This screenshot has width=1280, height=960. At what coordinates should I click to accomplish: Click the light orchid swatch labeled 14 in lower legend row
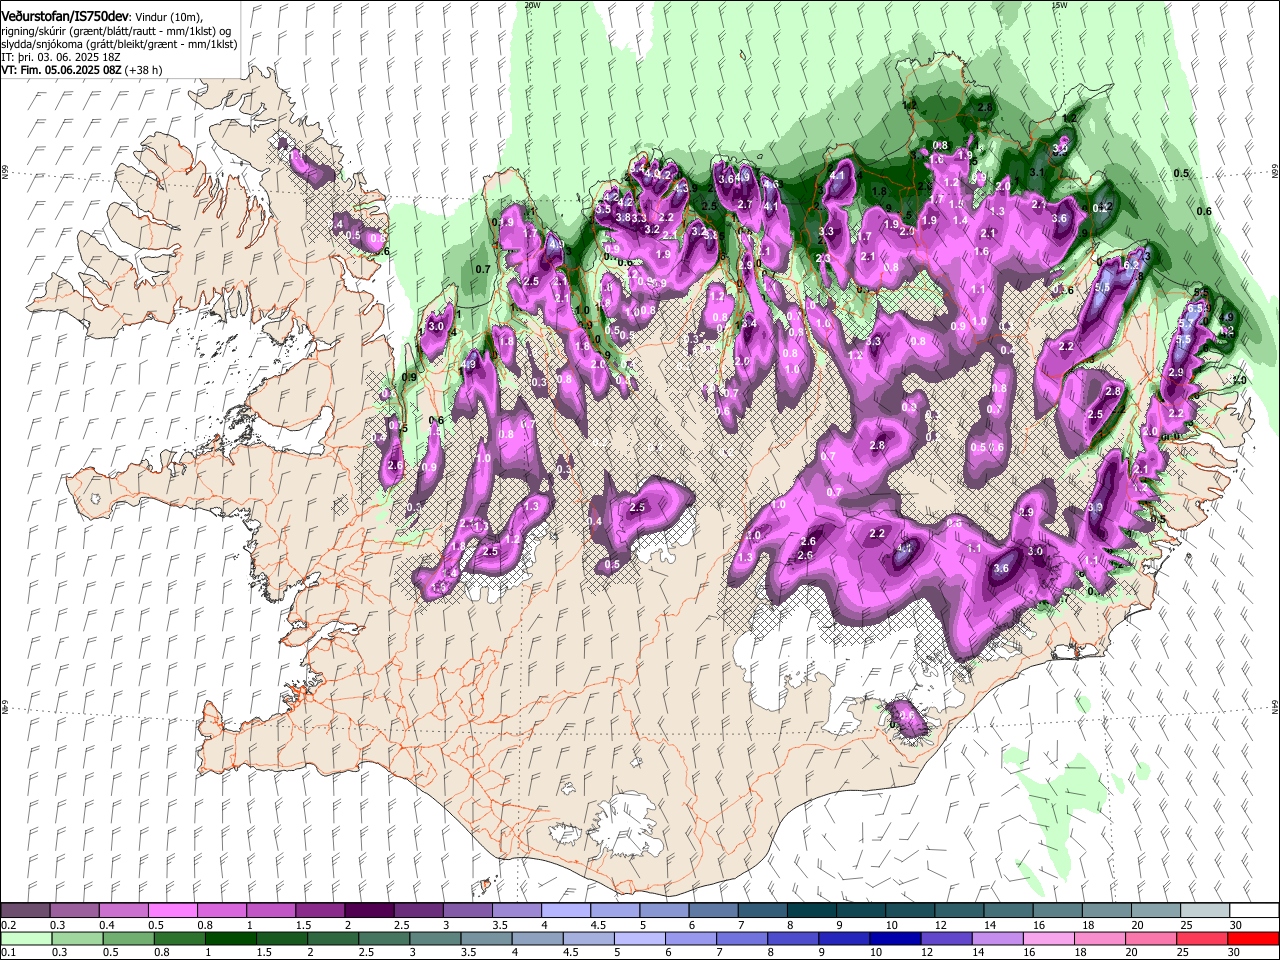point(997,938)
